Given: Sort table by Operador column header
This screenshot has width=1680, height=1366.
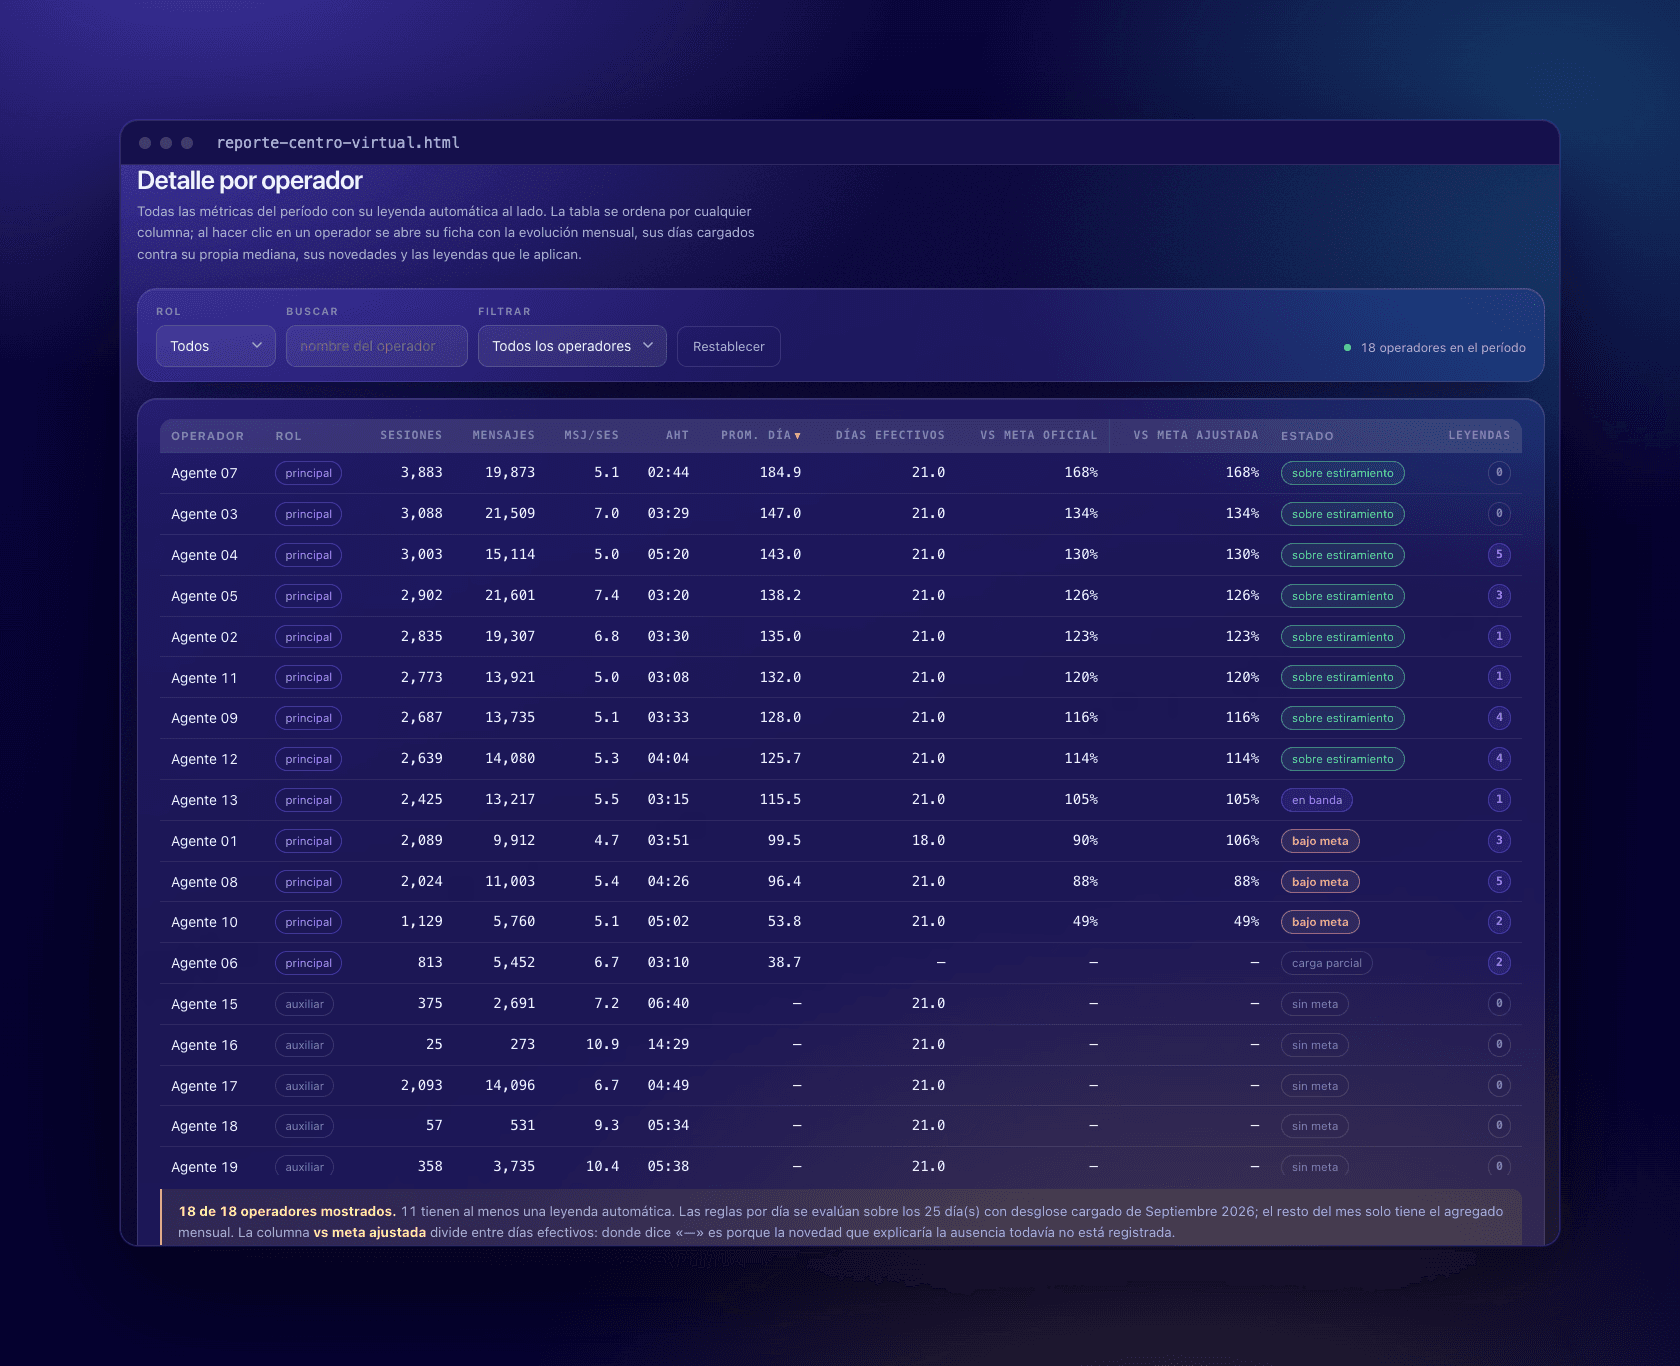Looking at the screenshot, I should click(x=207, y=436).
